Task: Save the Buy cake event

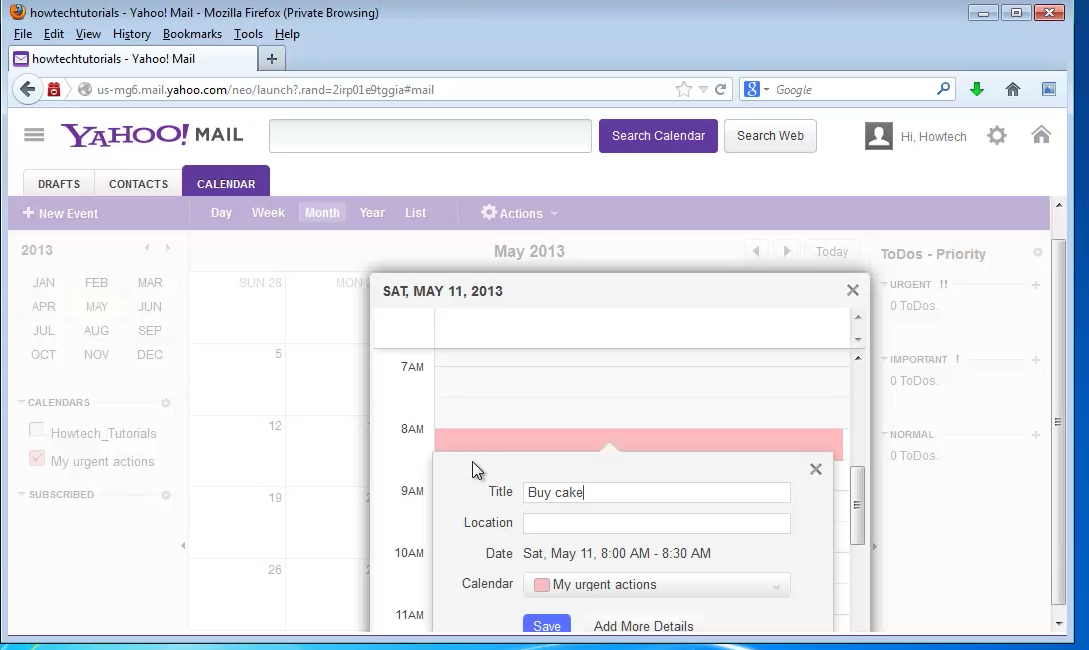Action: point(547,624)
